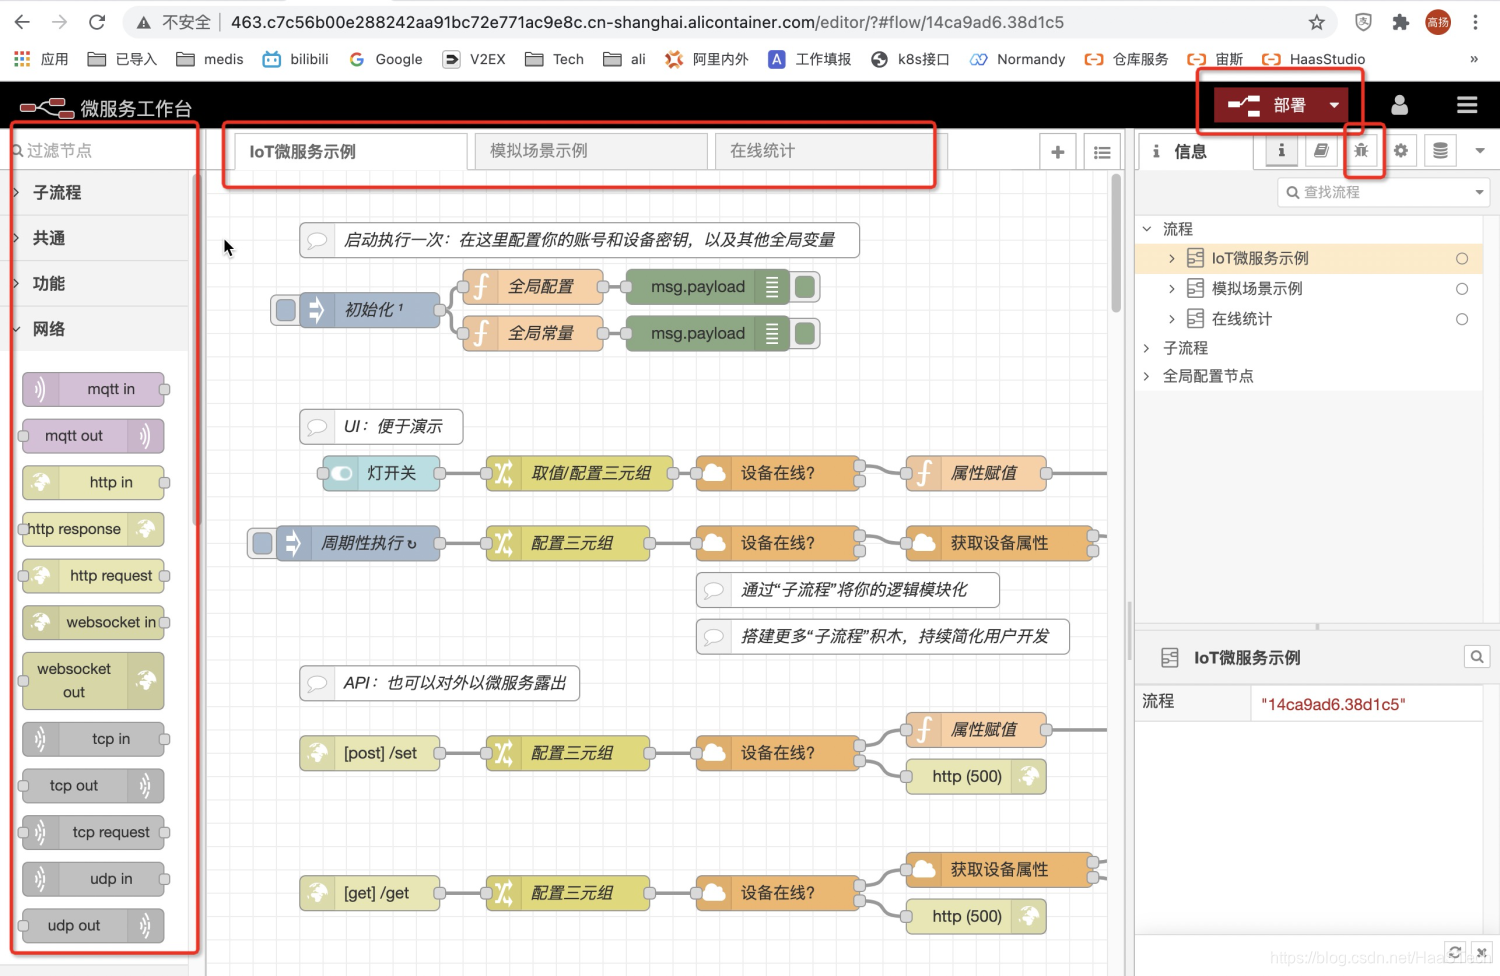Open the bilibili bookmark
The height and width of the screenshot is (976, 1500).
pos(296,59)
